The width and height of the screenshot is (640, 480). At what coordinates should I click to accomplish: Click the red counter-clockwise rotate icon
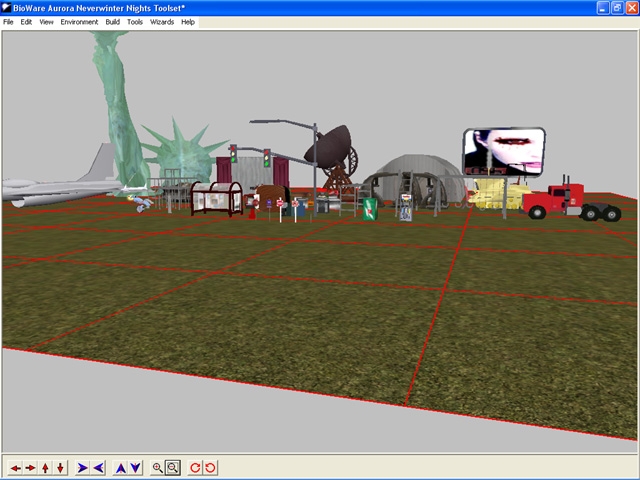[x=211, y=467]
